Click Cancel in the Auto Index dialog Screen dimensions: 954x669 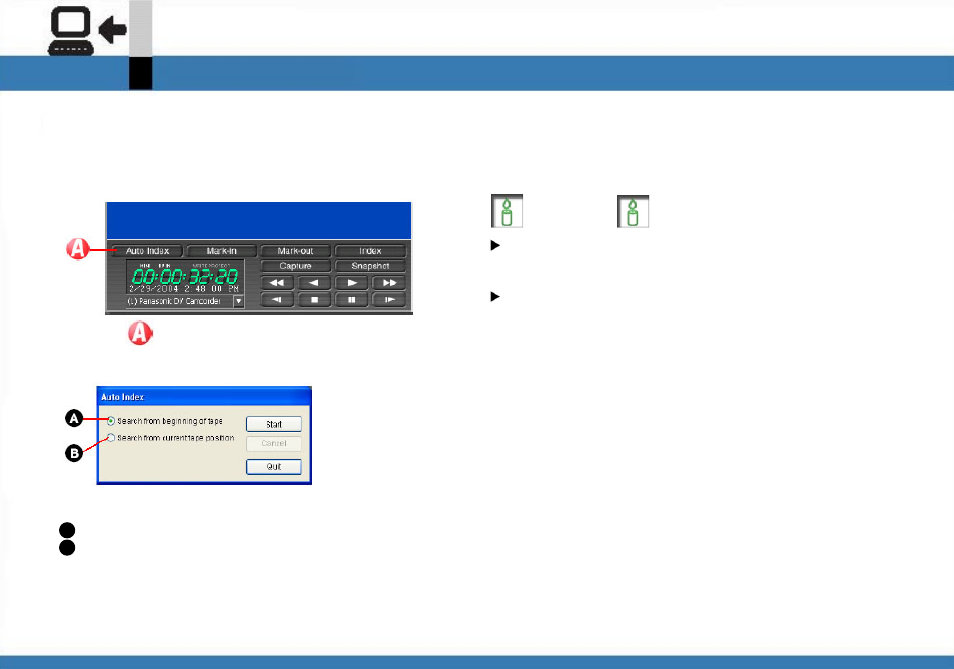(x=274, y=443)
